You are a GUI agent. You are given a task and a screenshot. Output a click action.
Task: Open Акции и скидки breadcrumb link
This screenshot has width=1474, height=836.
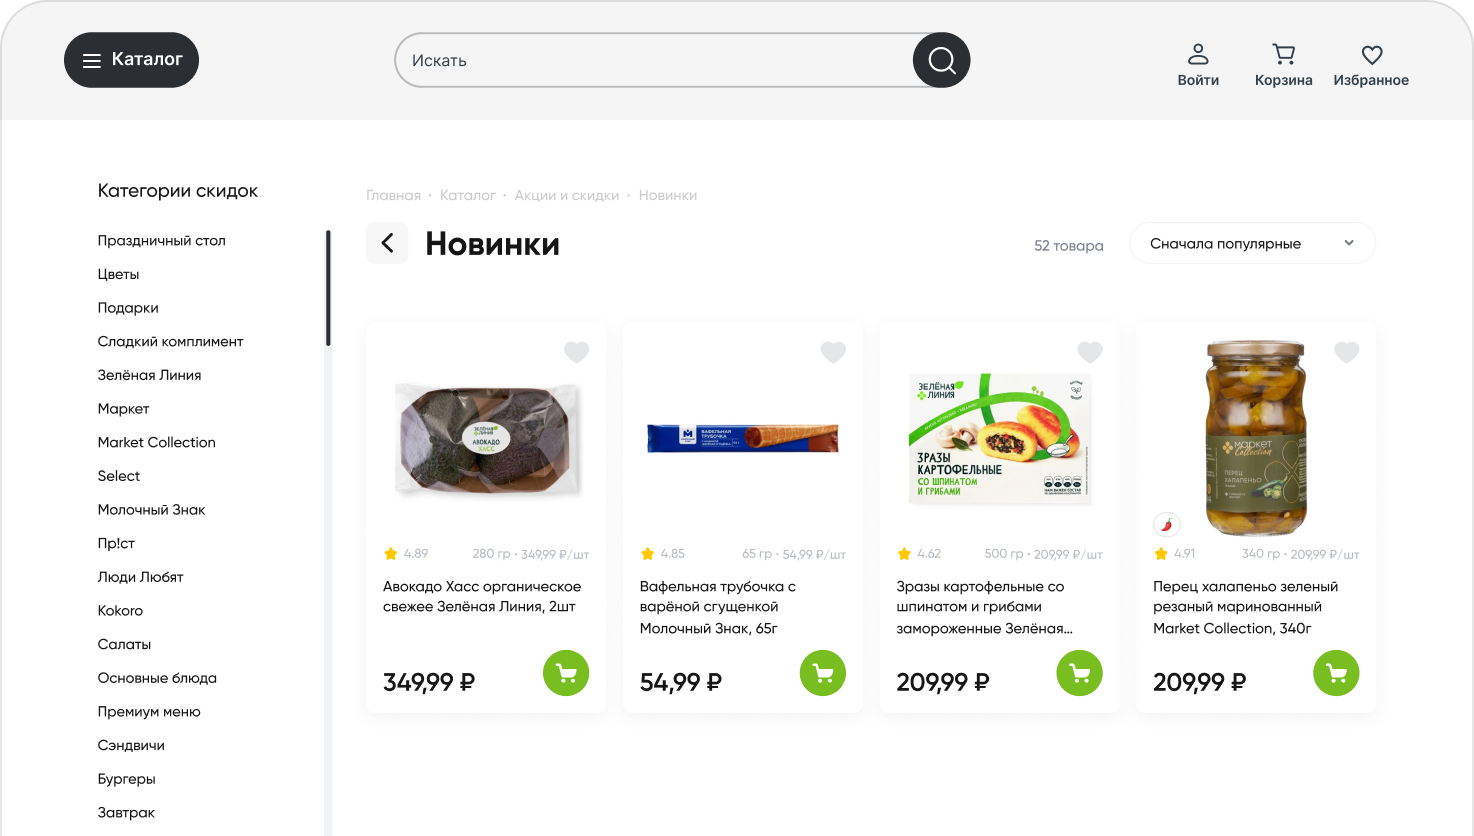[567, 195]
